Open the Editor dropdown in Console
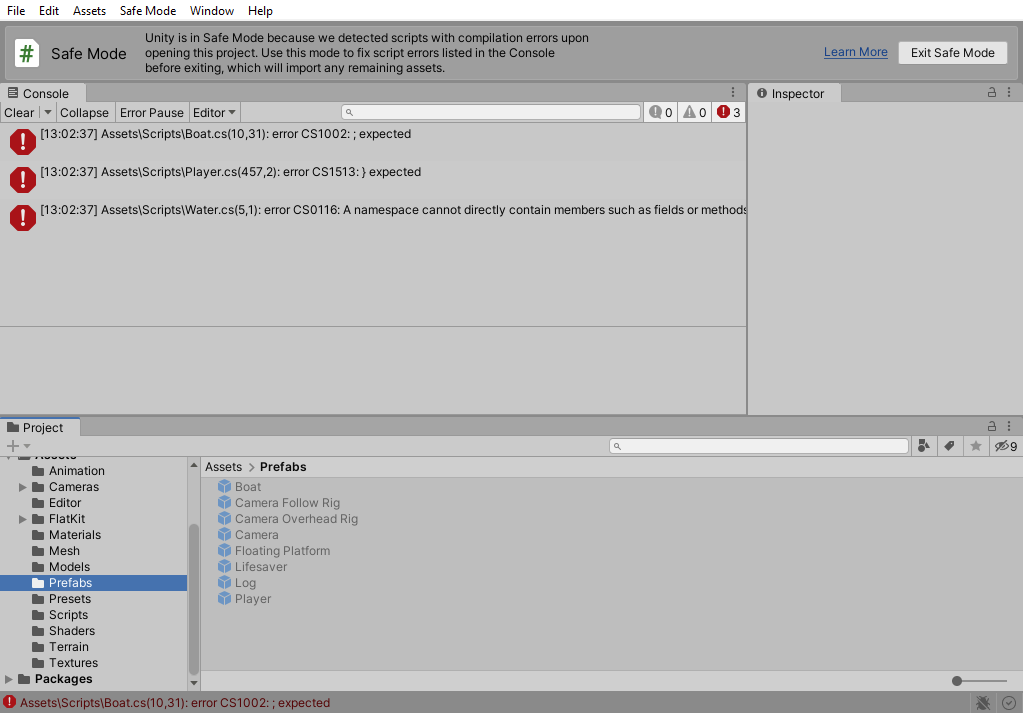This screenshot has width=1023, height=713. (214, 112)
